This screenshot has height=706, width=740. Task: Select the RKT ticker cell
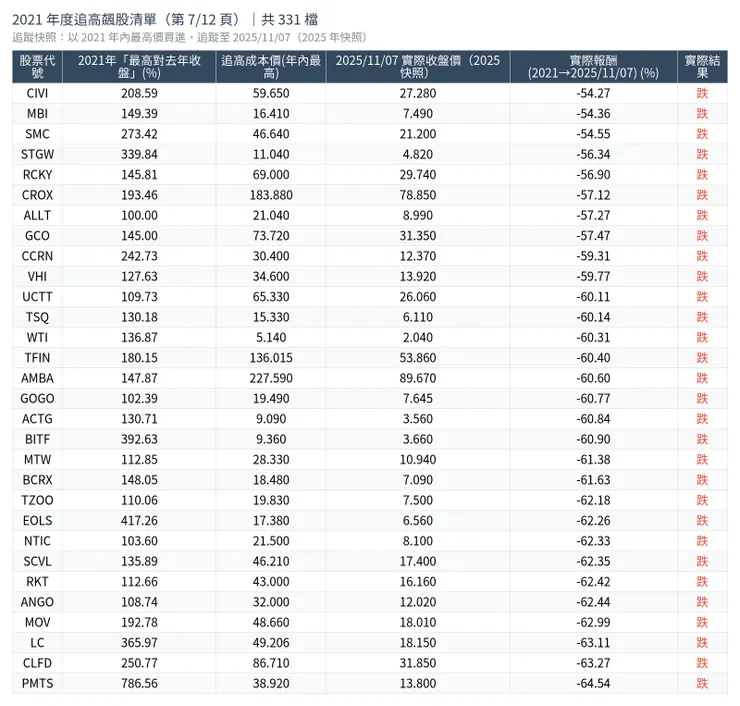point(37,581)
